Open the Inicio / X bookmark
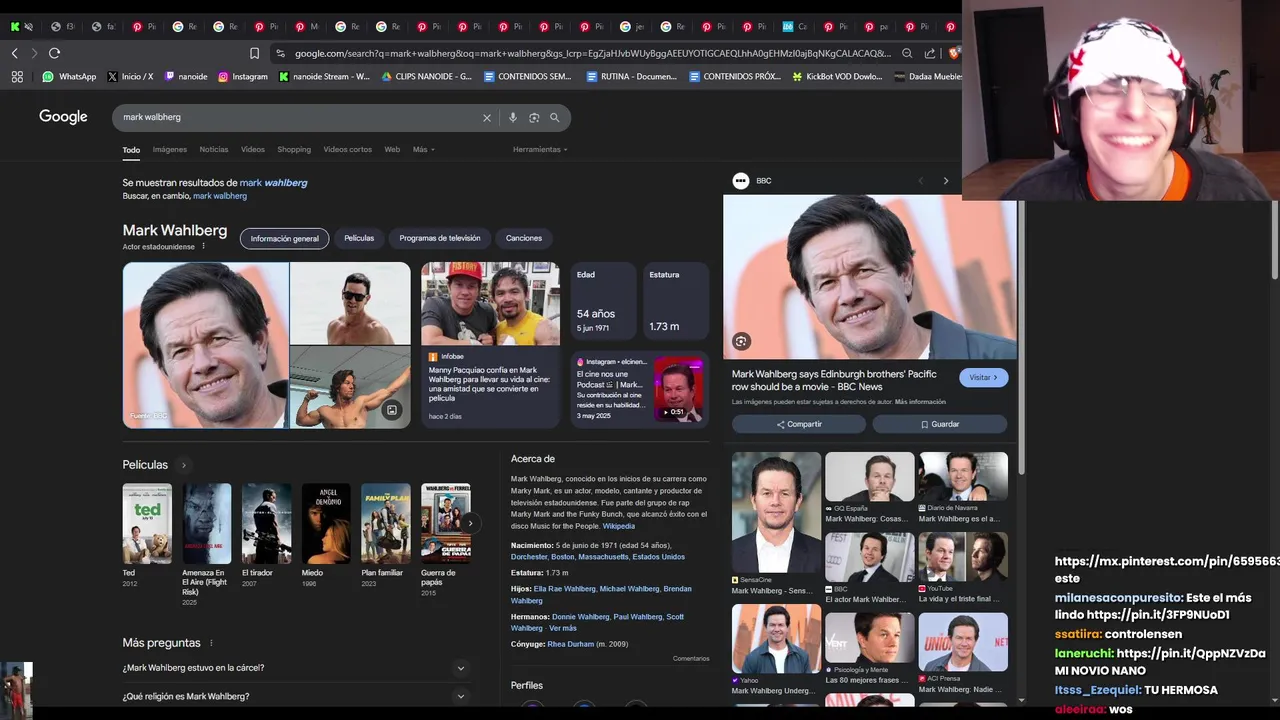The width and height of the screenshot is (1280, 720). tap(130, 76)
